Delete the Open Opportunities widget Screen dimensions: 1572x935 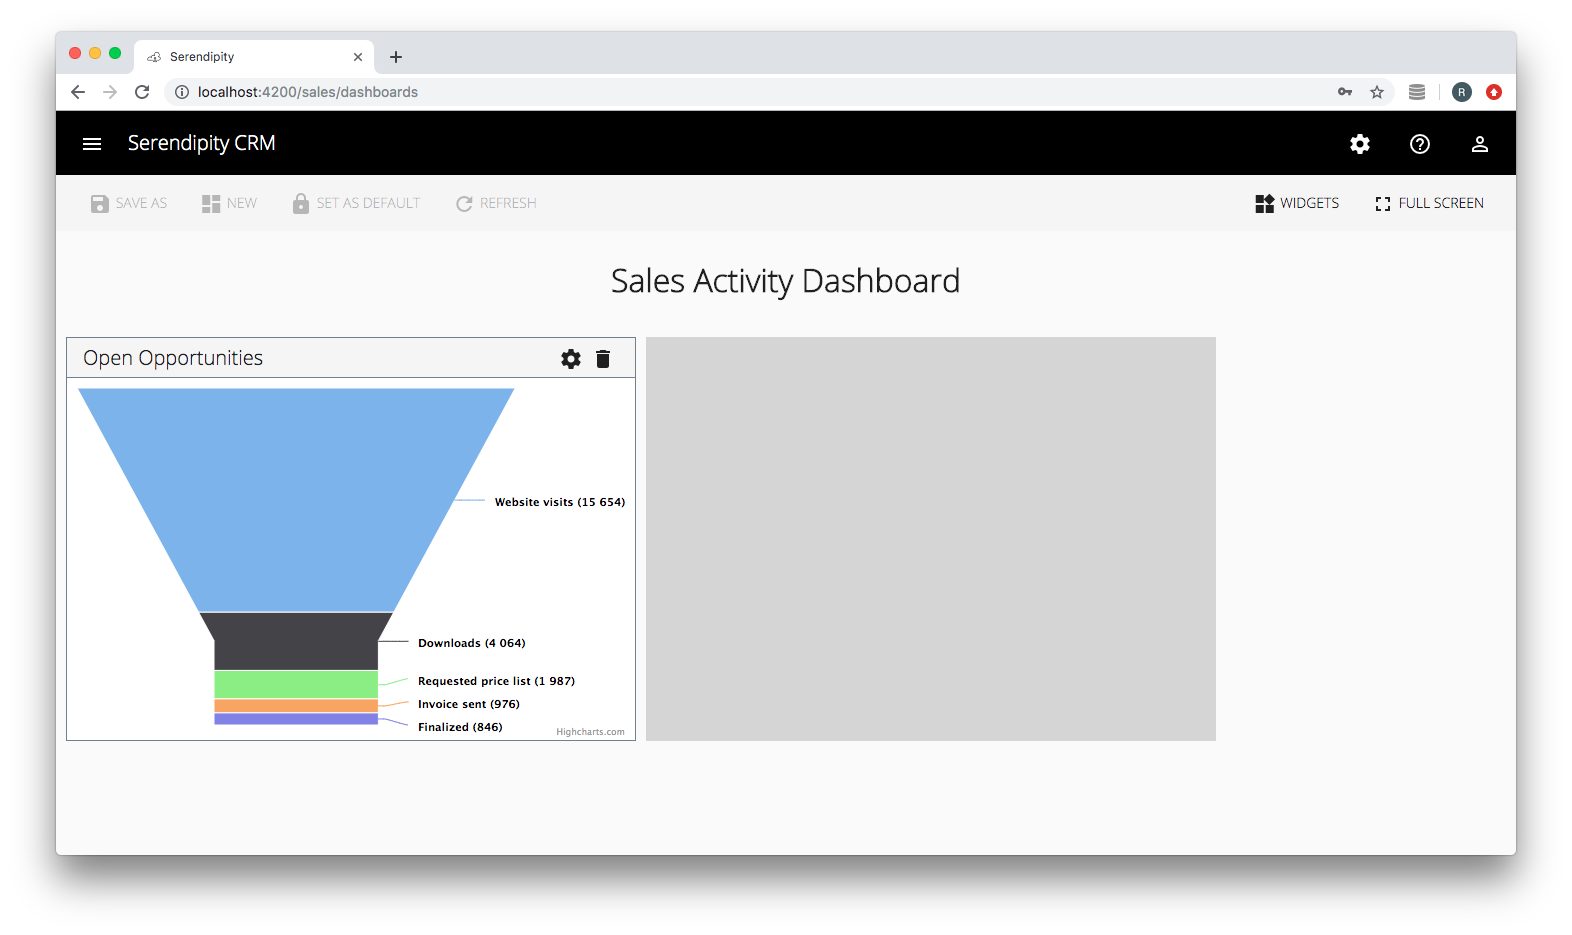603,359
